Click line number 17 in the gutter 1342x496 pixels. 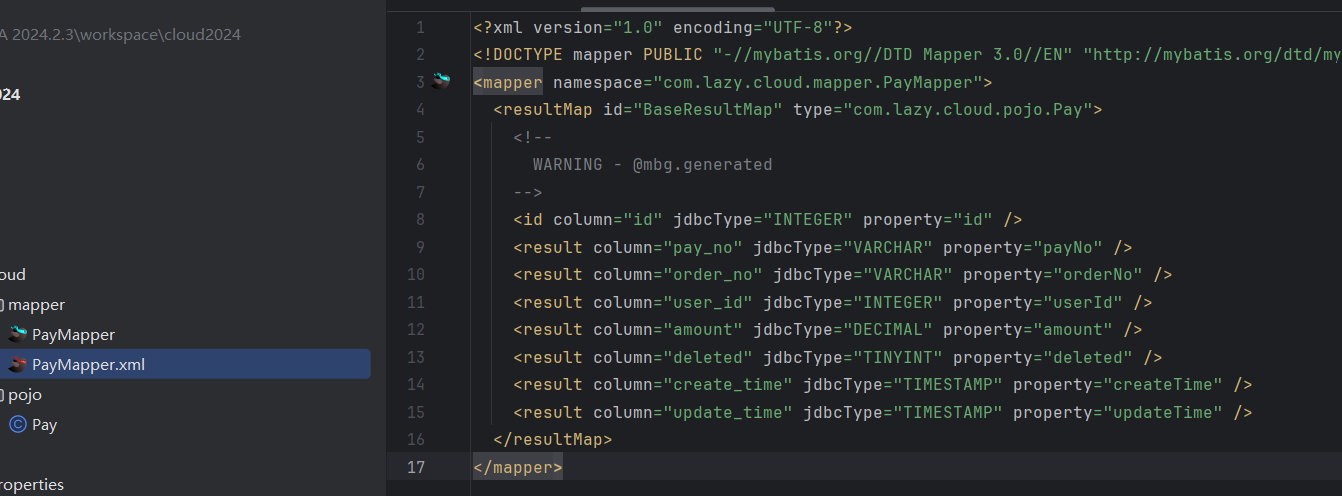tap(416, 467)
